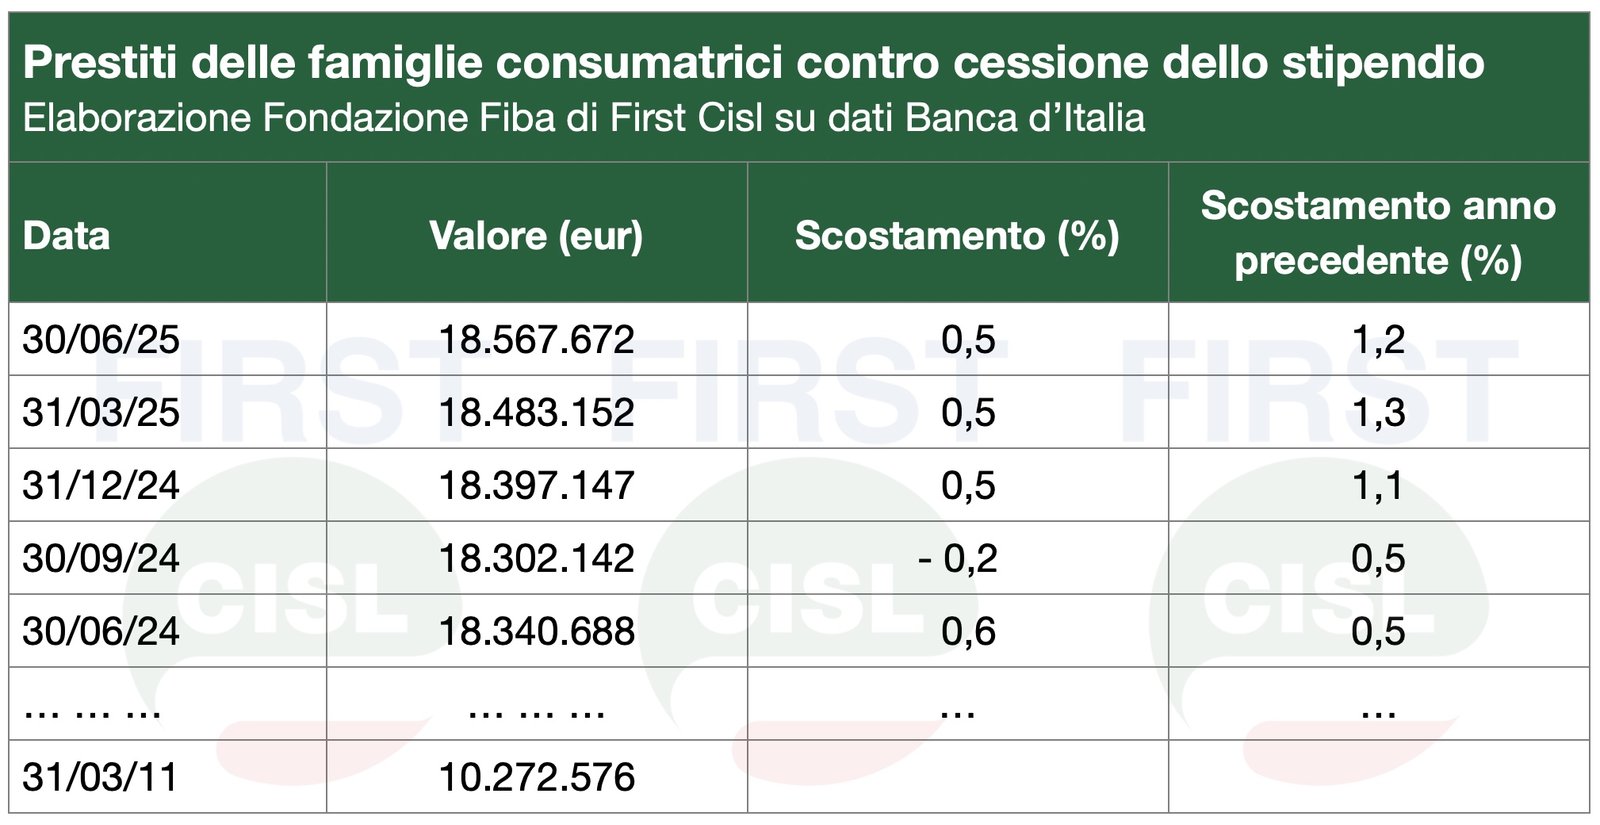This screenshot has width=1600, height=825.
Task: Click the 1,1 annual change cell
Action: (1378, 485)
